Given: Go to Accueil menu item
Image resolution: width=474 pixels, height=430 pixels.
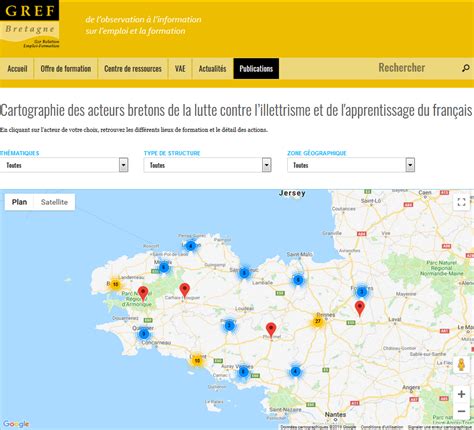Looking at the screenshot, I should coord(17,69).
